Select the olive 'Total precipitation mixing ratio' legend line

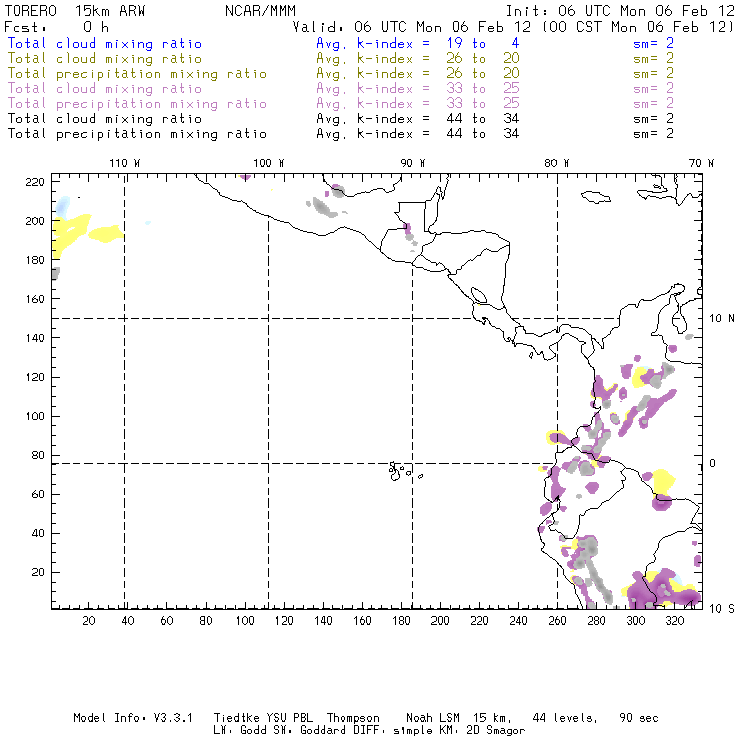(x=136, y=74)
